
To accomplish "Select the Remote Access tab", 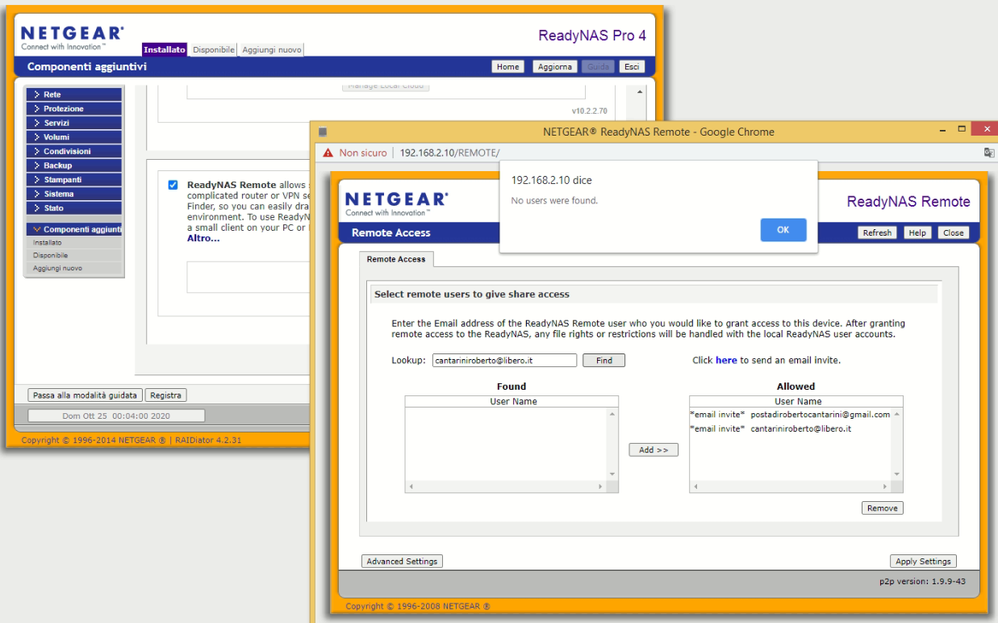I will click(396, 259).
